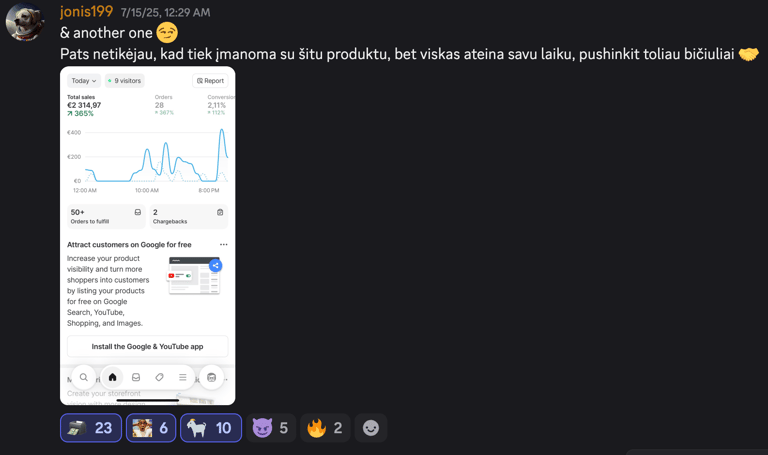Open the attached Shopify screenshot image
This screenshot has height=455, width=768.
[147, 236]
